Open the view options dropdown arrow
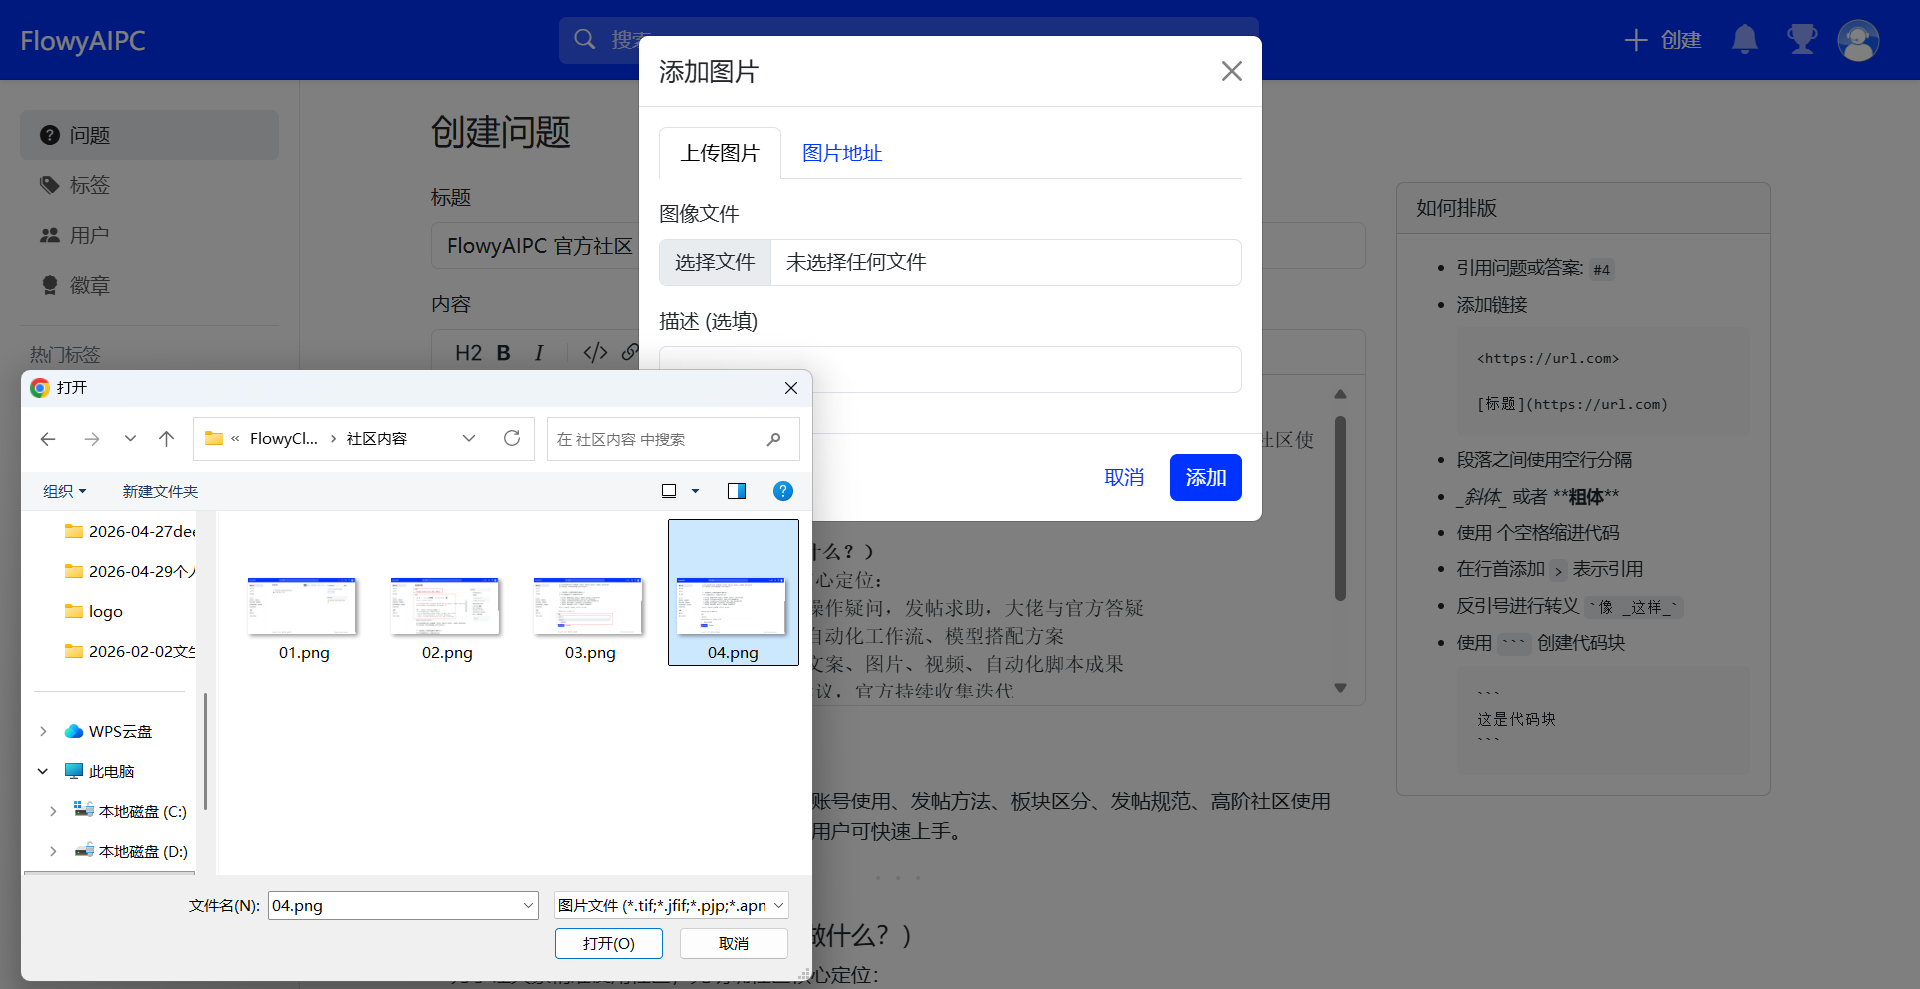The height and width of the screenshot is (989, 1920). 695,491
